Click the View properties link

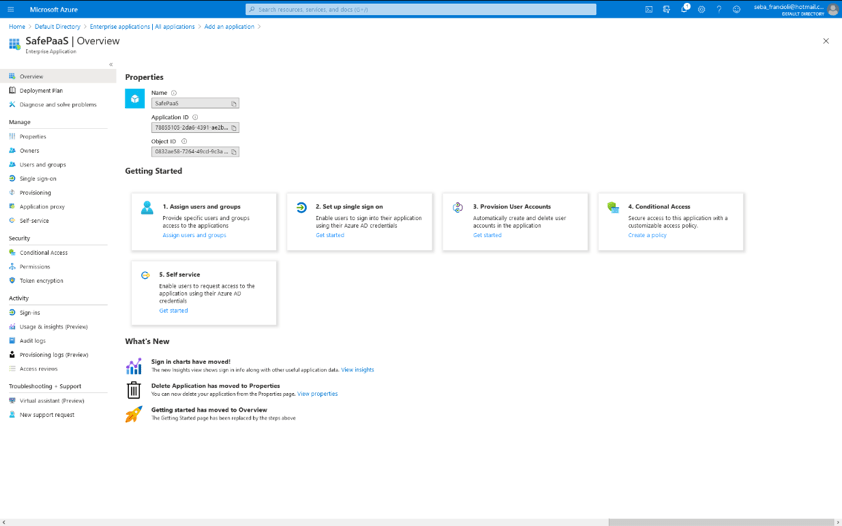tap(317, 394)
